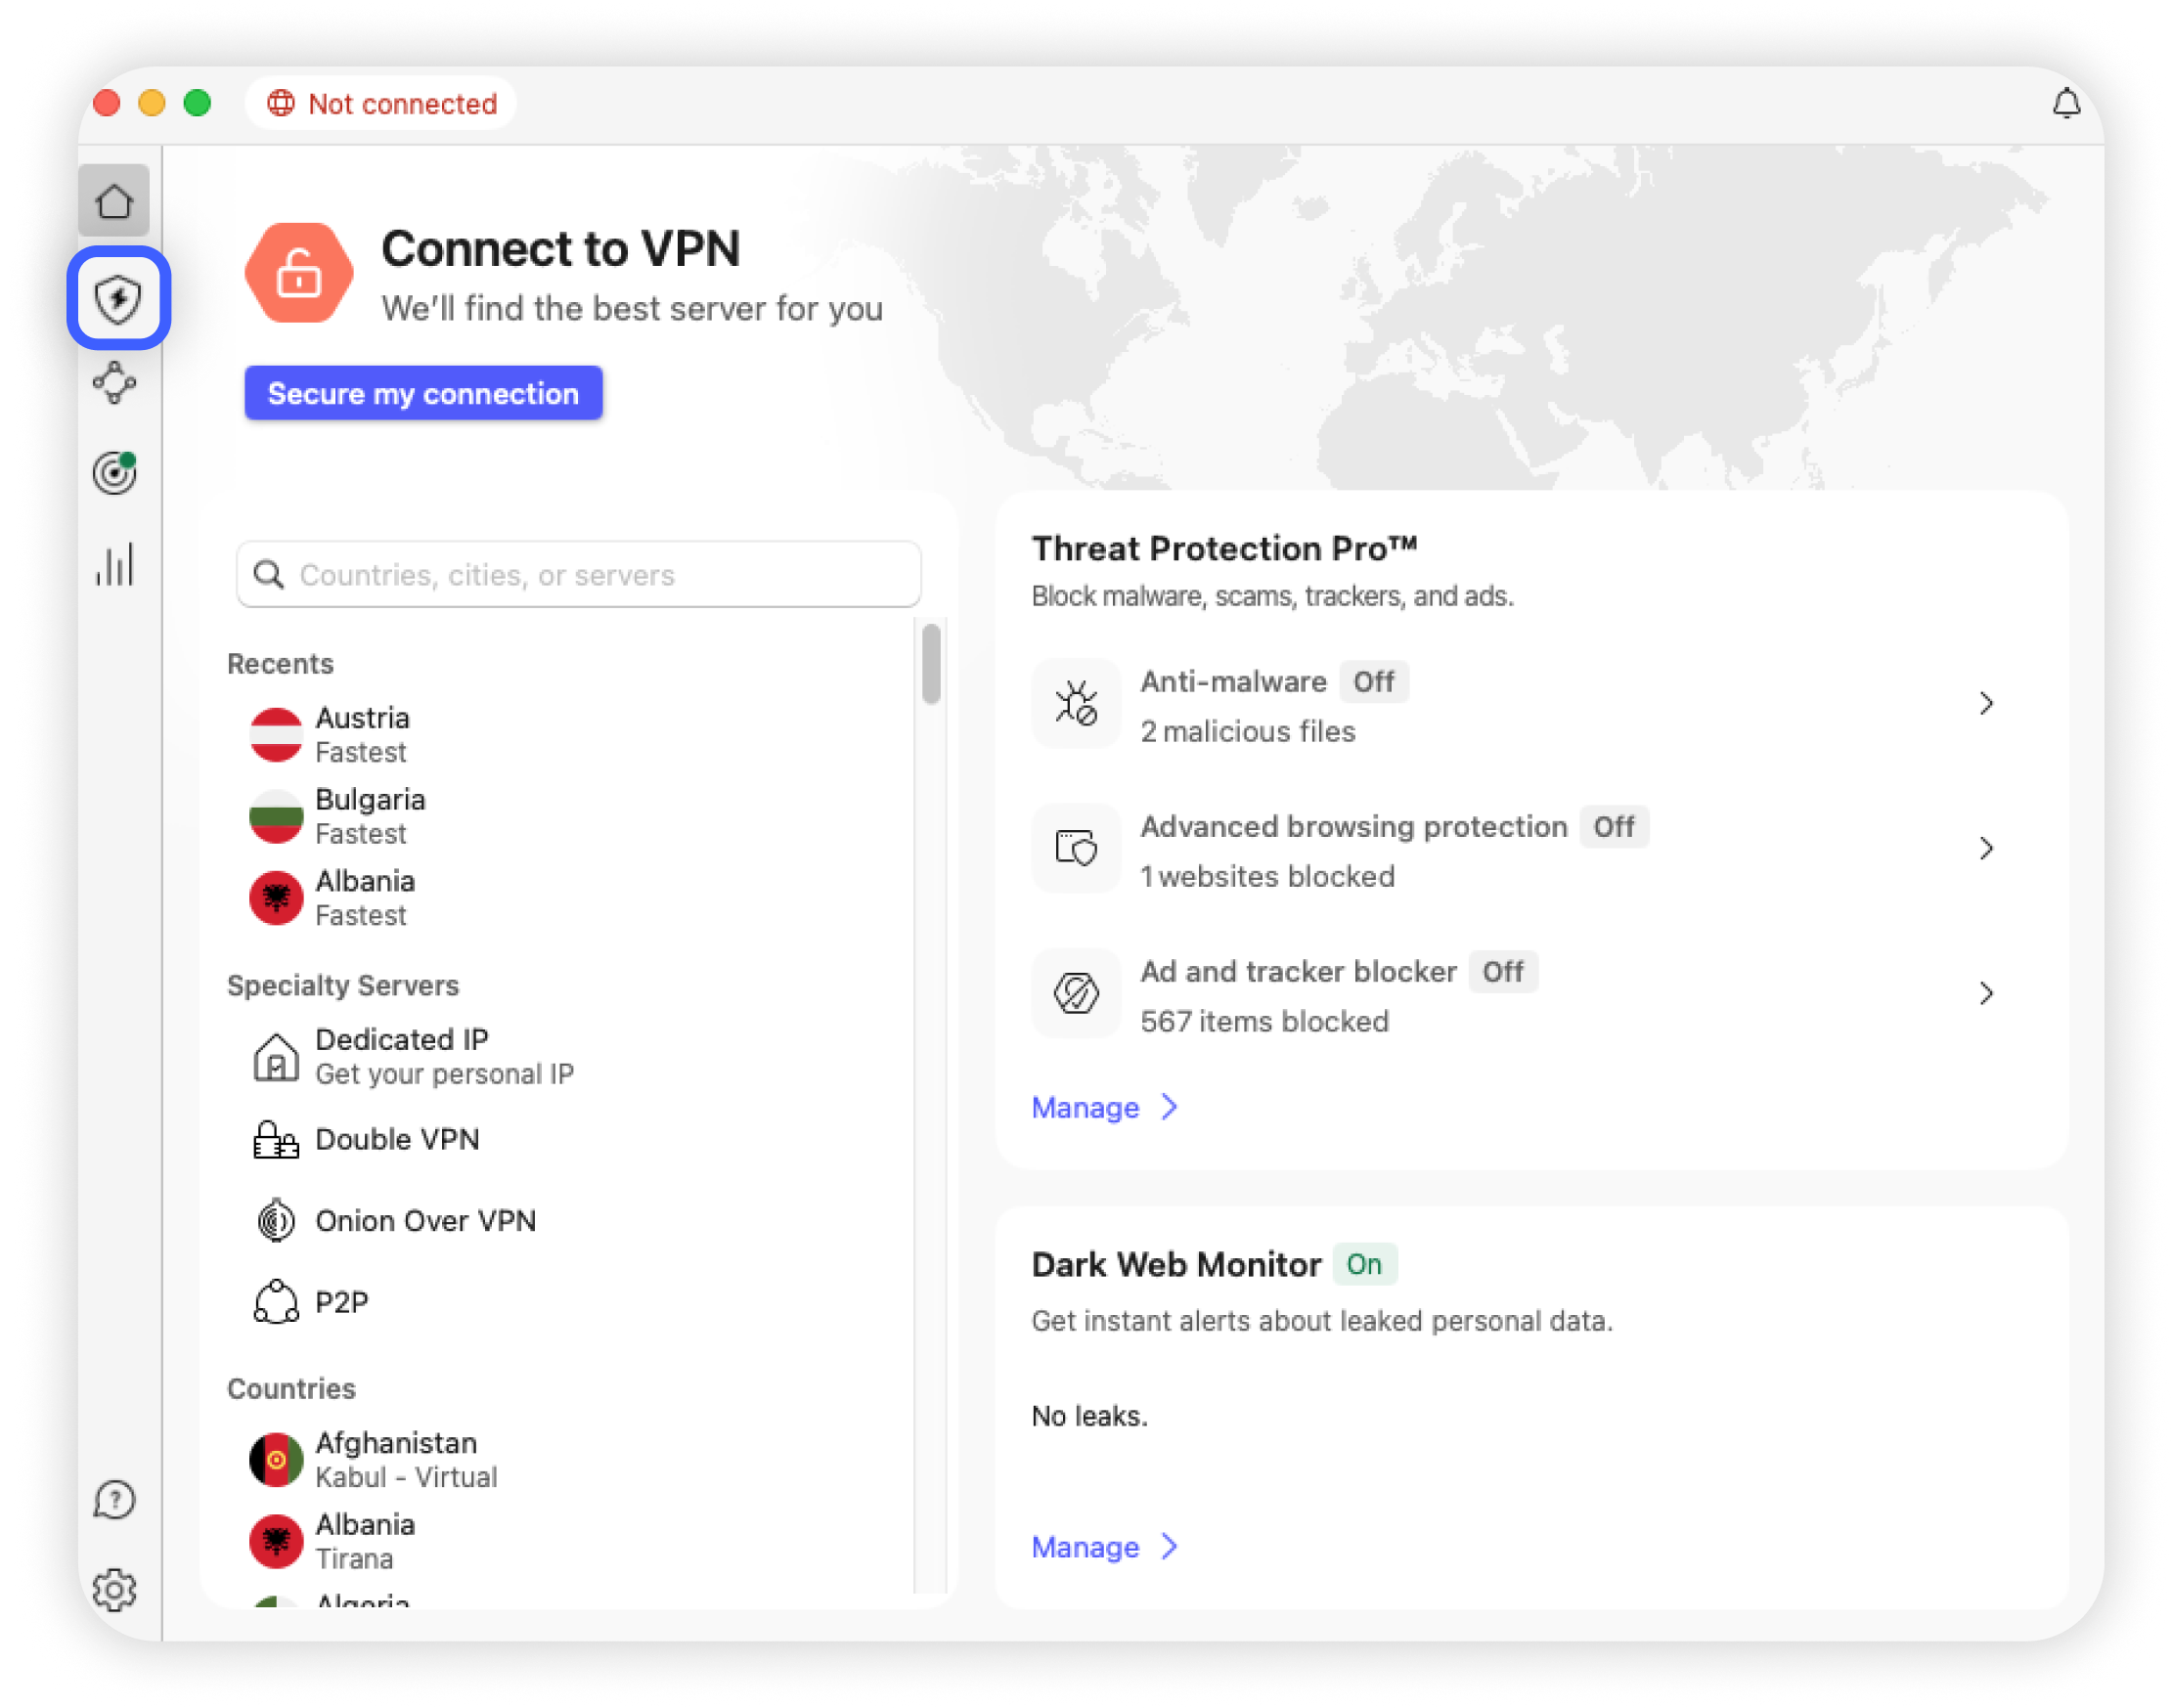This screenshot has height=1708, width=2171.
Task: Expand the Ad and tracker blocker chevron
Action: coord(1986,994)
